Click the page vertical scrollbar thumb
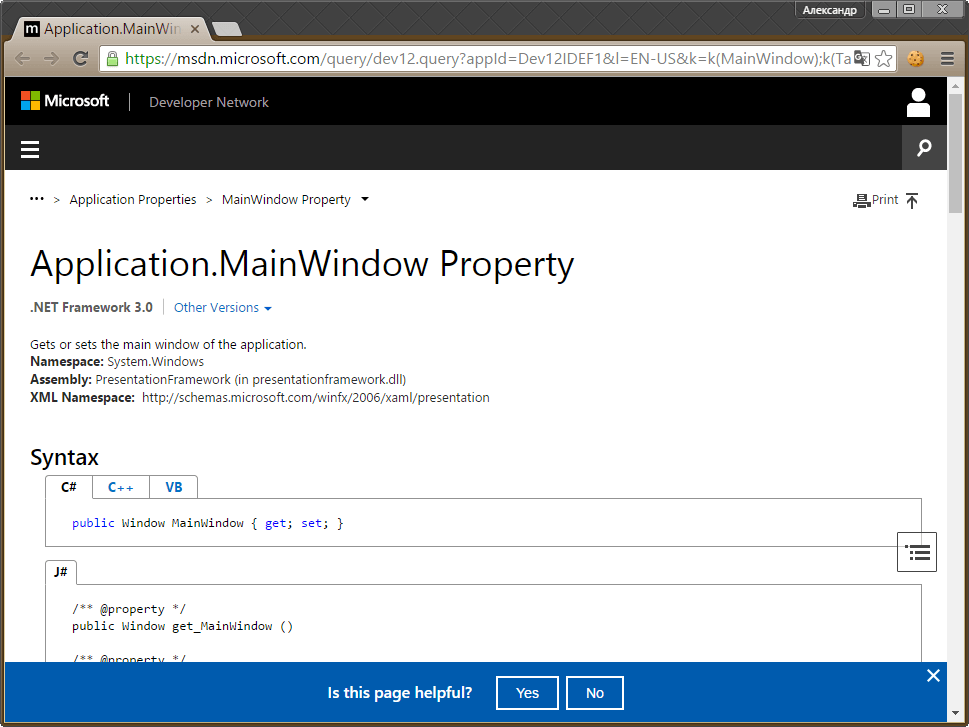 coord(955,153)
